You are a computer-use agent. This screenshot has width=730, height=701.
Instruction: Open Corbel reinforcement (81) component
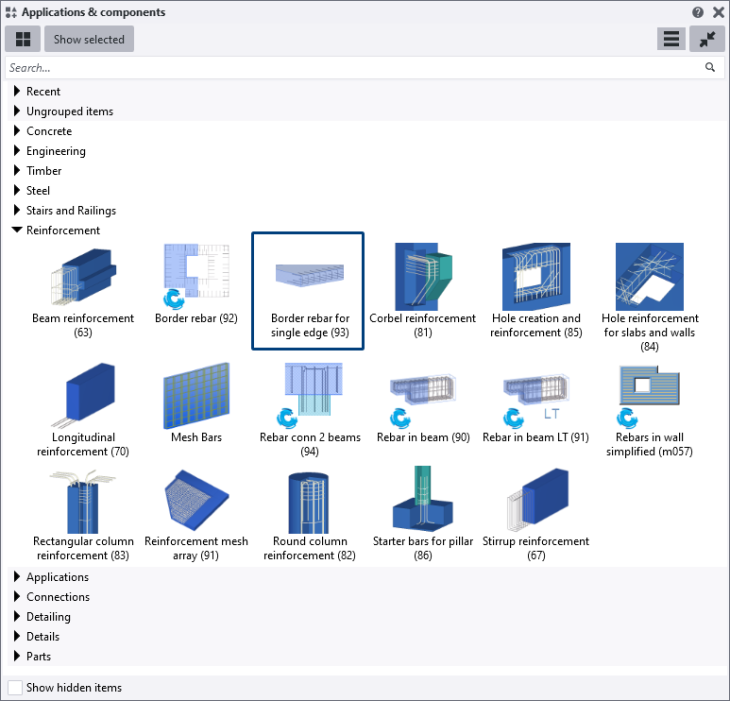pyautogui.click(x=422, y=291)
